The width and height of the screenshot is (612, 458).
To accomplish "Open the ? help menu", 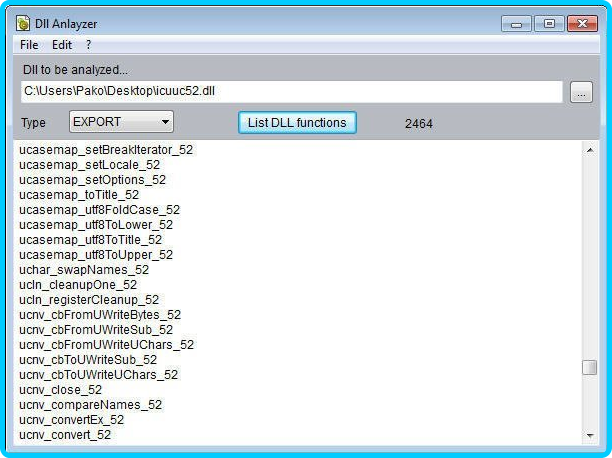I will click(89, 45).
